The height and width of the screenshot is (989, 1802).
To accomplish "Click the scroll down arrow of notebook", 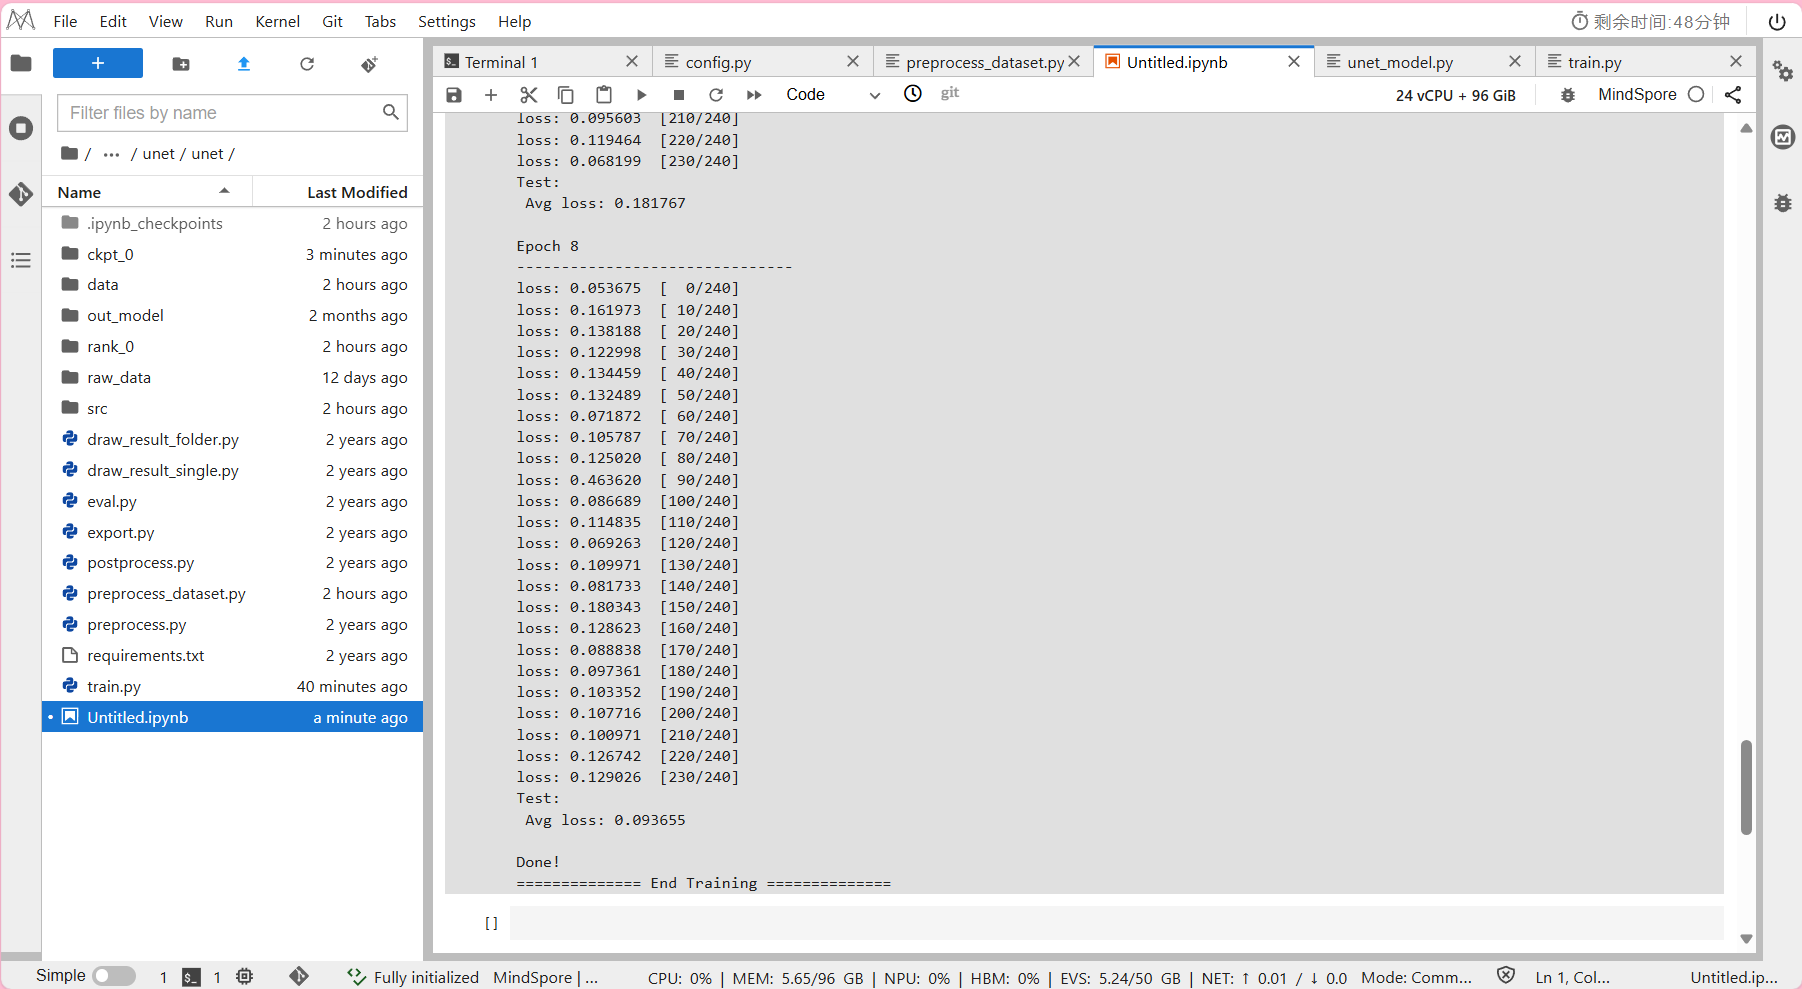I will pos(1746,938).
